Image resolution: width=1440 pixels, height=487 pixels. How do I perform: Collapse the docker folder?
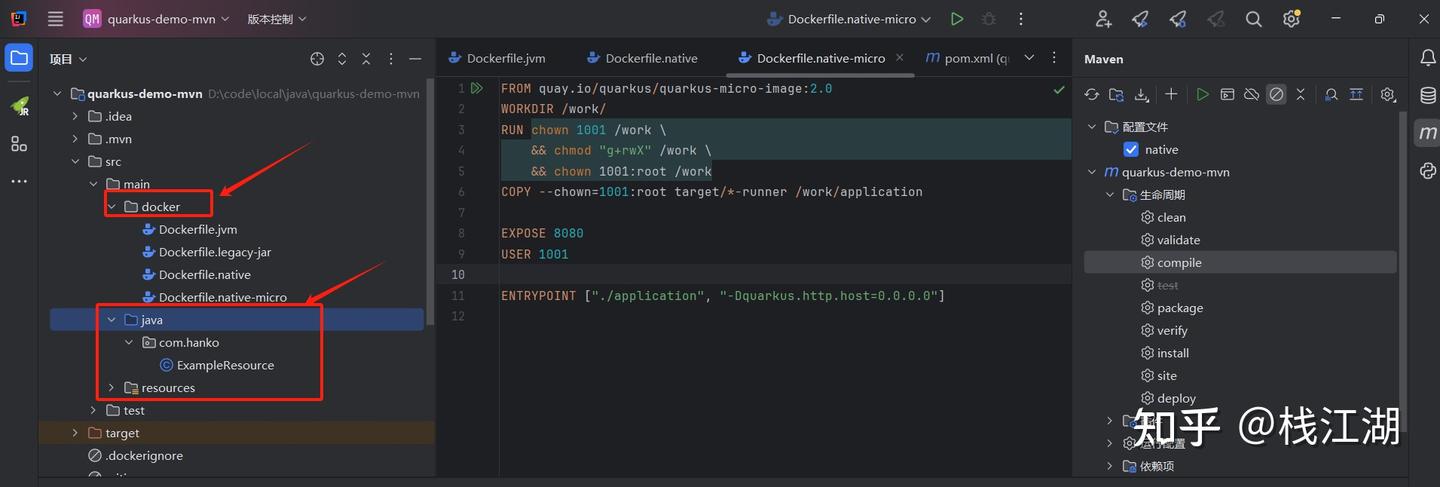pos(112,207)
